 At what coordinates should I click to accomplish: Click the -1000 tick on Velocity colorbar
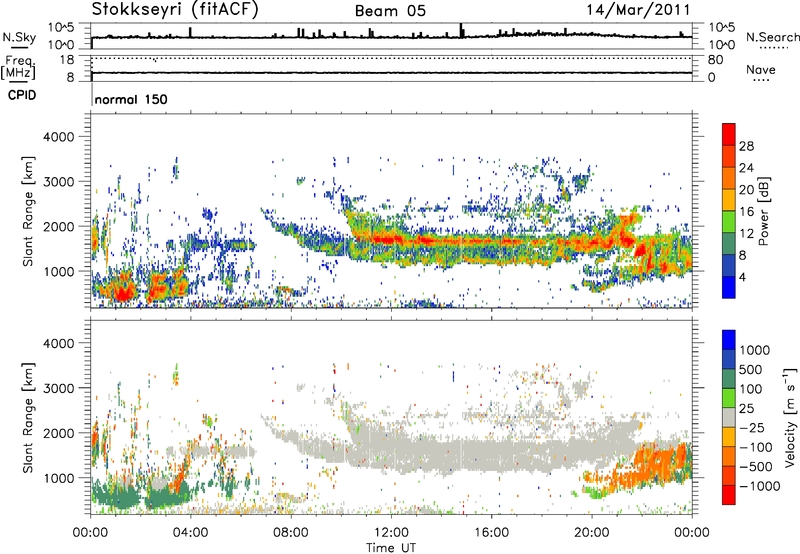(x=759, y=486)
